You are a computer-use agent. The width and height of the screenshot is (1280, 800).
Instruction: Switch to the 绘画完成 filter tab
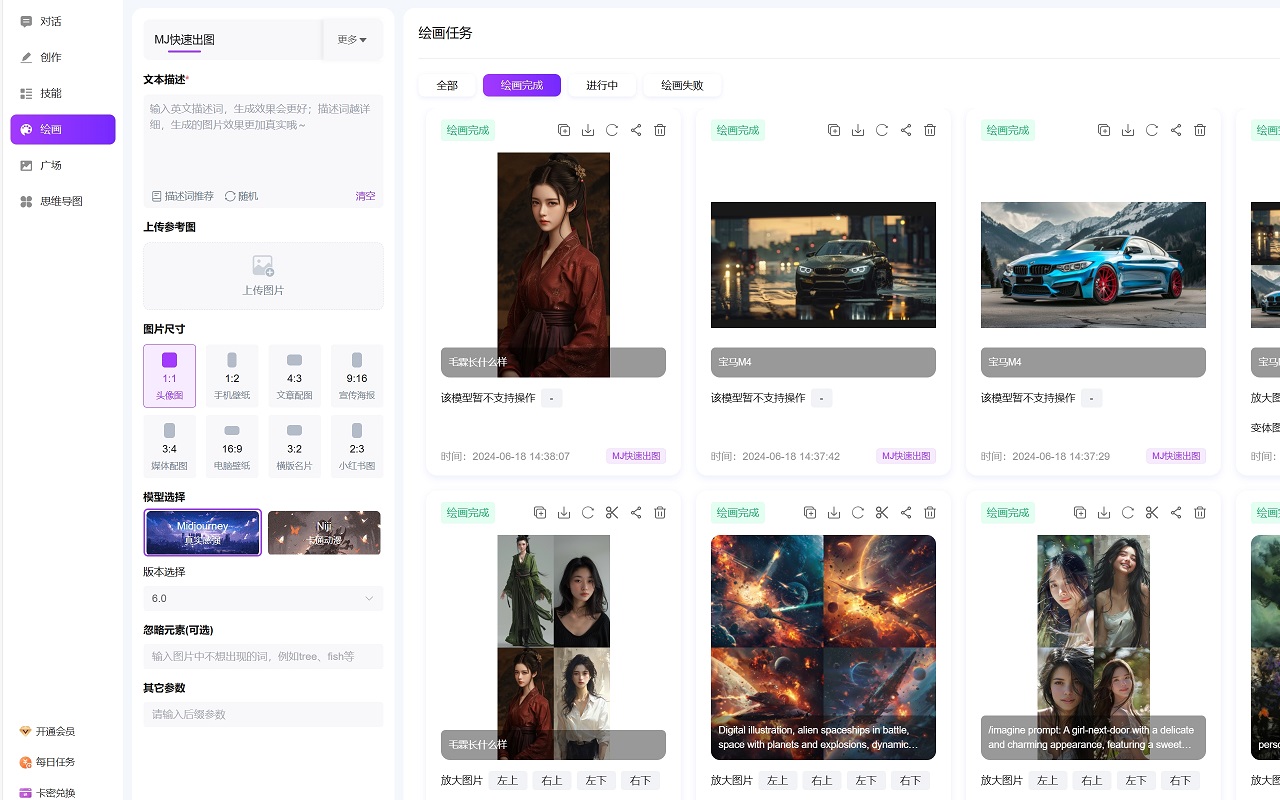(522, 85)
